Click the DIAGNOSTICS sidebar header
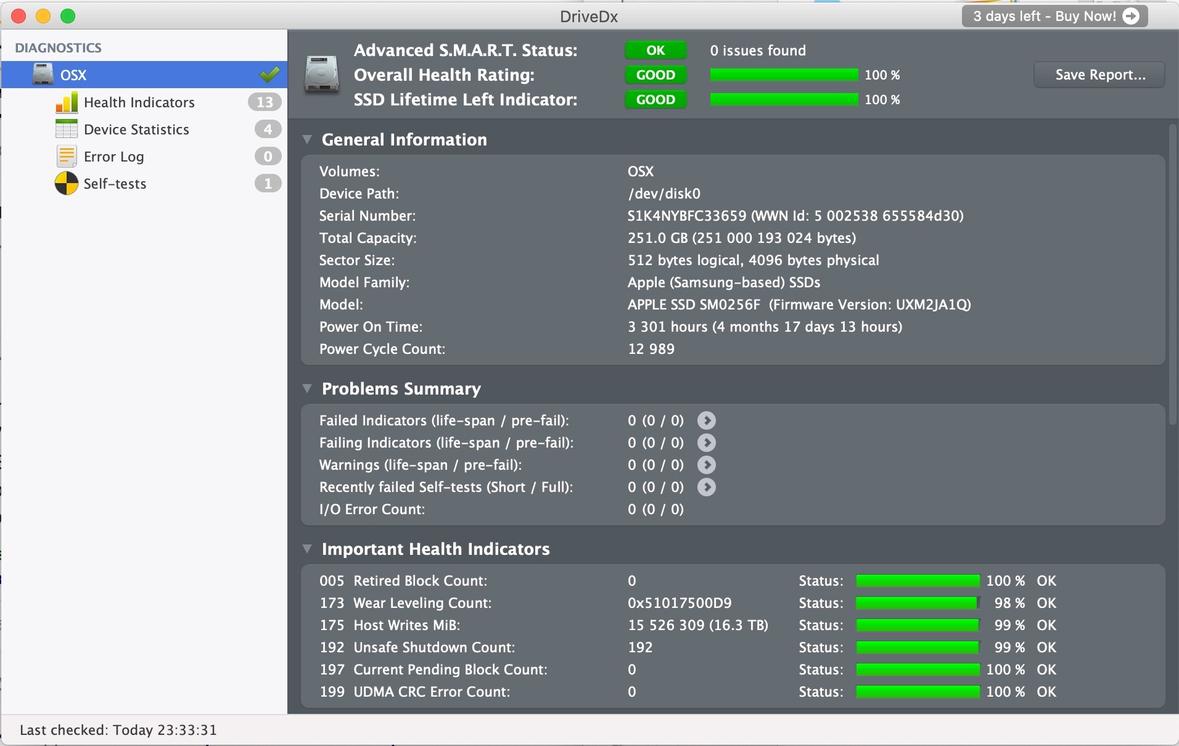The width and height of the screenshot is (1179, 746). coord(58,47)
